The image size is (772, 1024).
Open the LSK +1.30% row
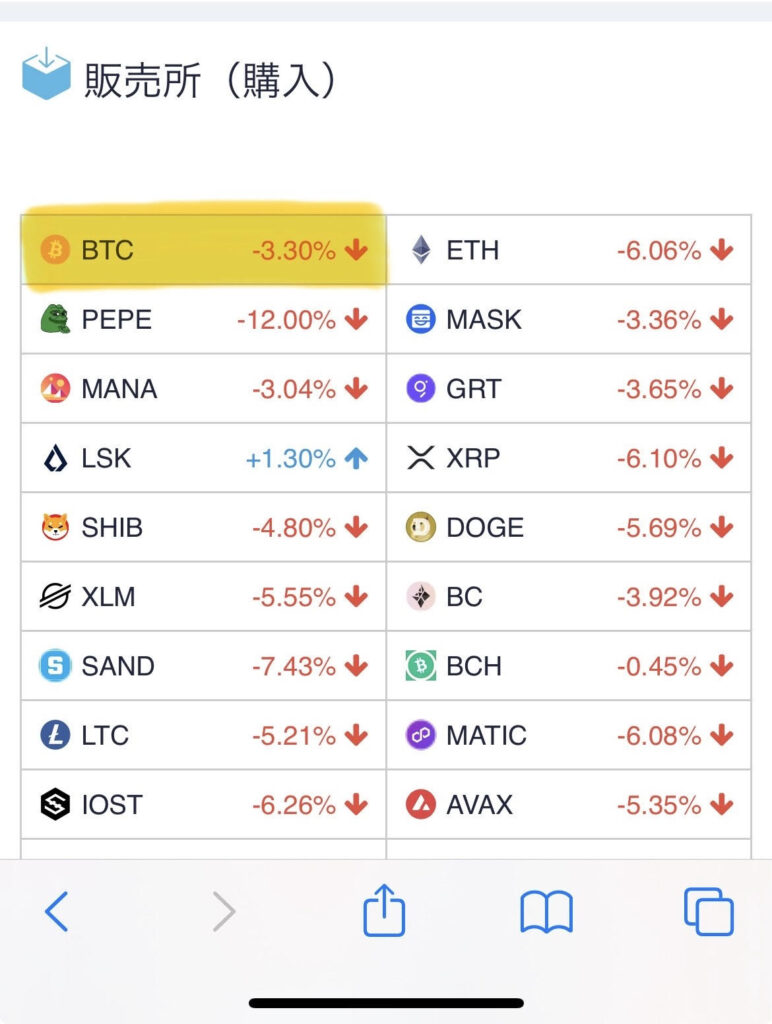204,458
